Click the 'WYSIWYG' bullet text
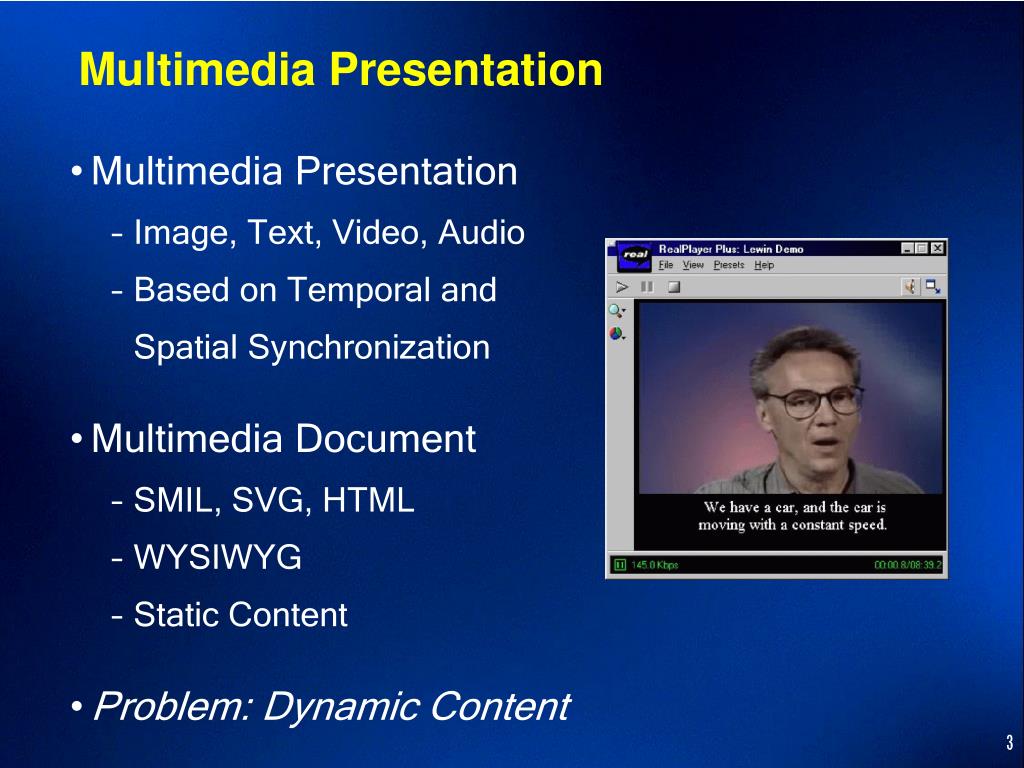 pos(217,557)
